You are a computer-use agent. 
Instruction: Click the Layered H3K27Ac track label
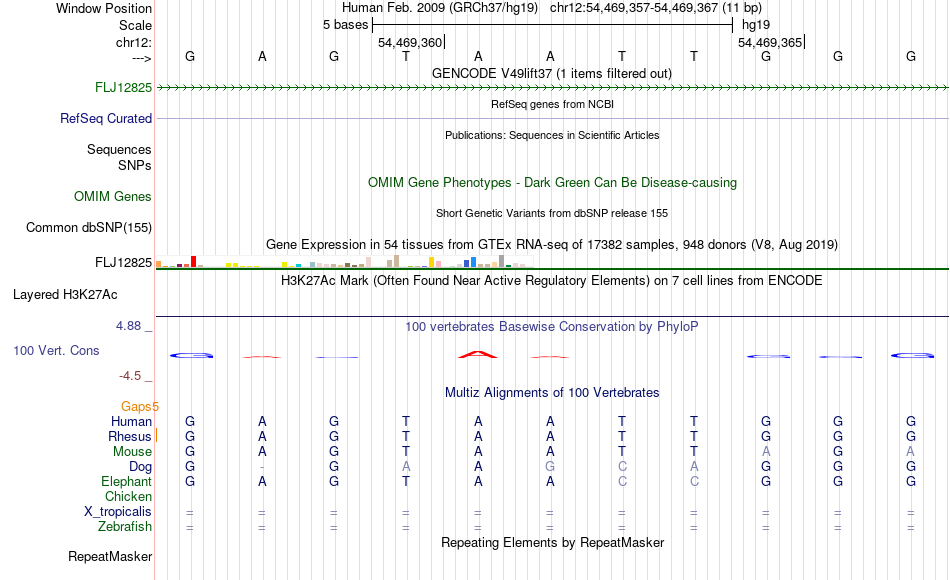tap(65, 295)
